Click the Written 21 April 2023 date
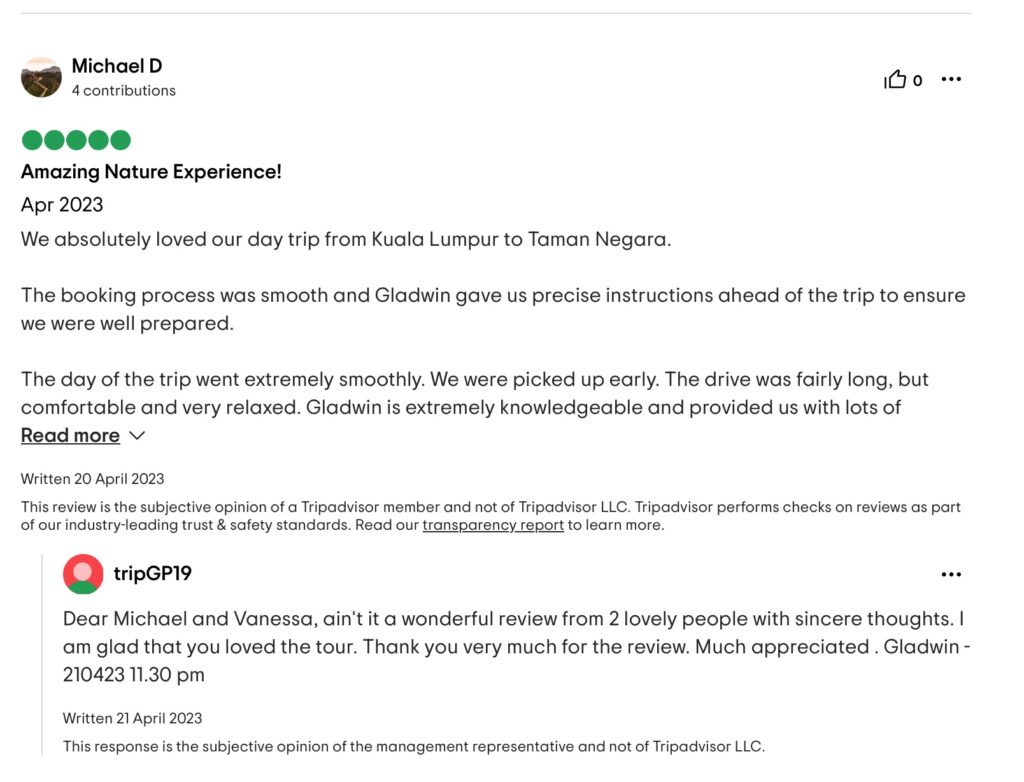1024x782 pixels. (133, 718)
